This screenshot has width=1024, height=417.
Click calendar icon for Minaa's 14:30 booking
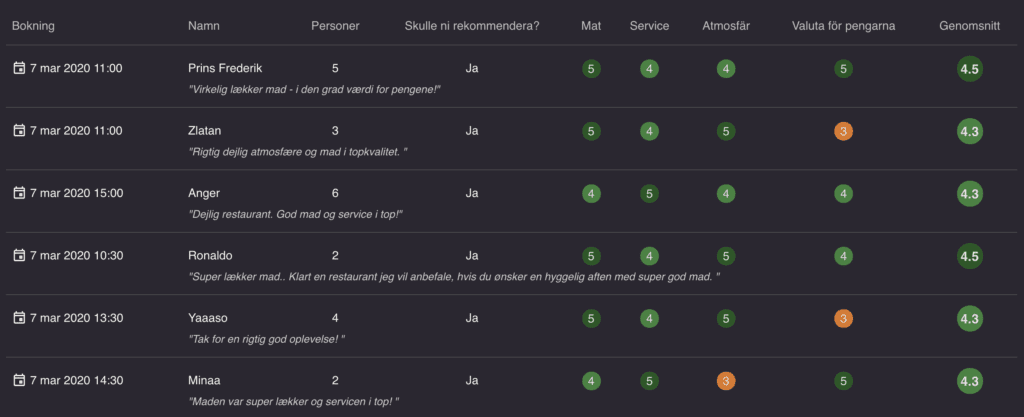pyautogui.click(x=20, y=380)
